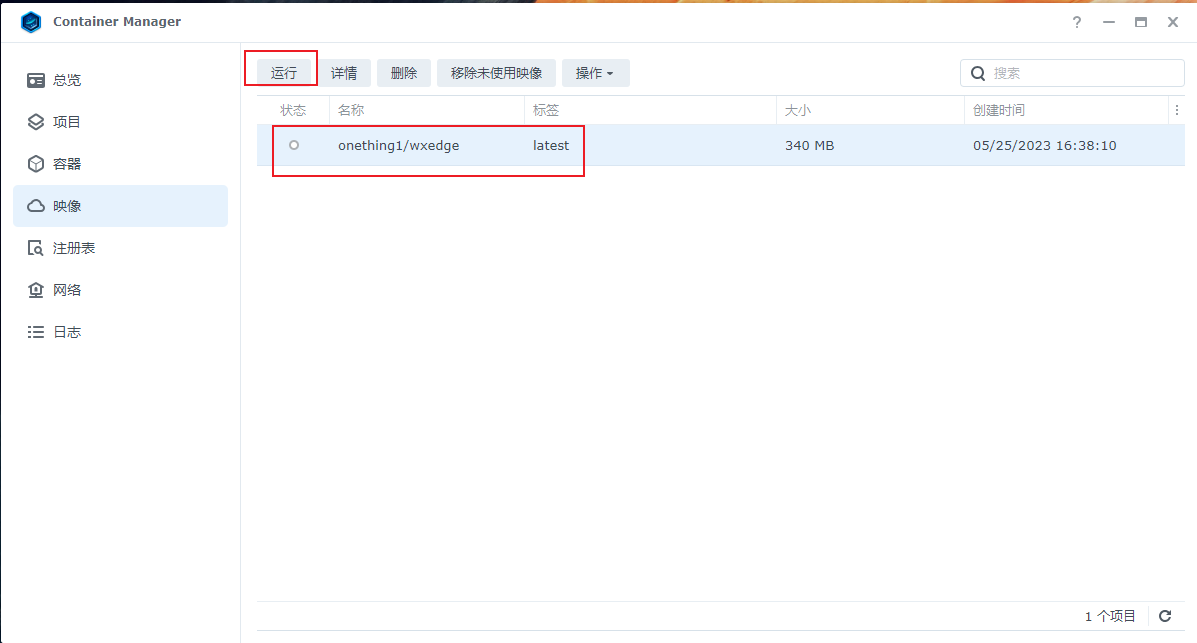
Task: Sort by 标签 column header
Action: (650, 111)
